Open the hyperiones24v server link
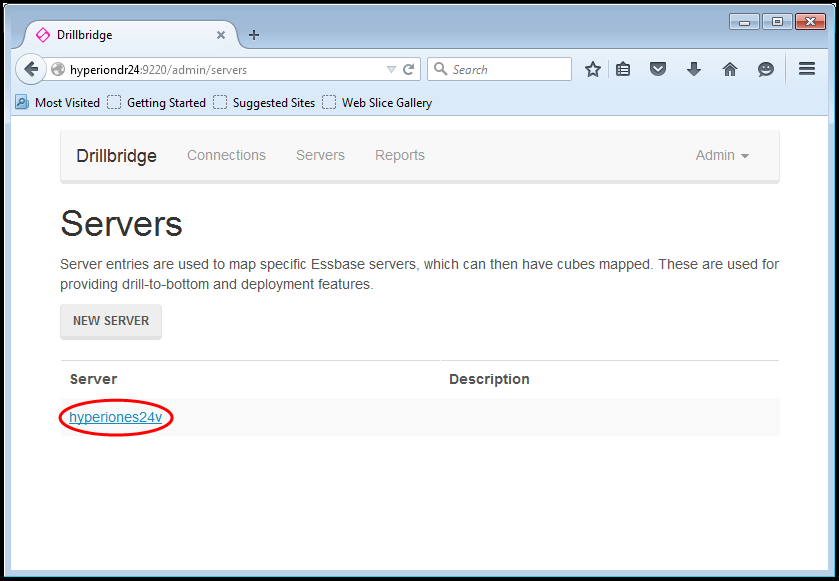The height and width of the screenshot is (581, 839). click(x=116, y=417)
